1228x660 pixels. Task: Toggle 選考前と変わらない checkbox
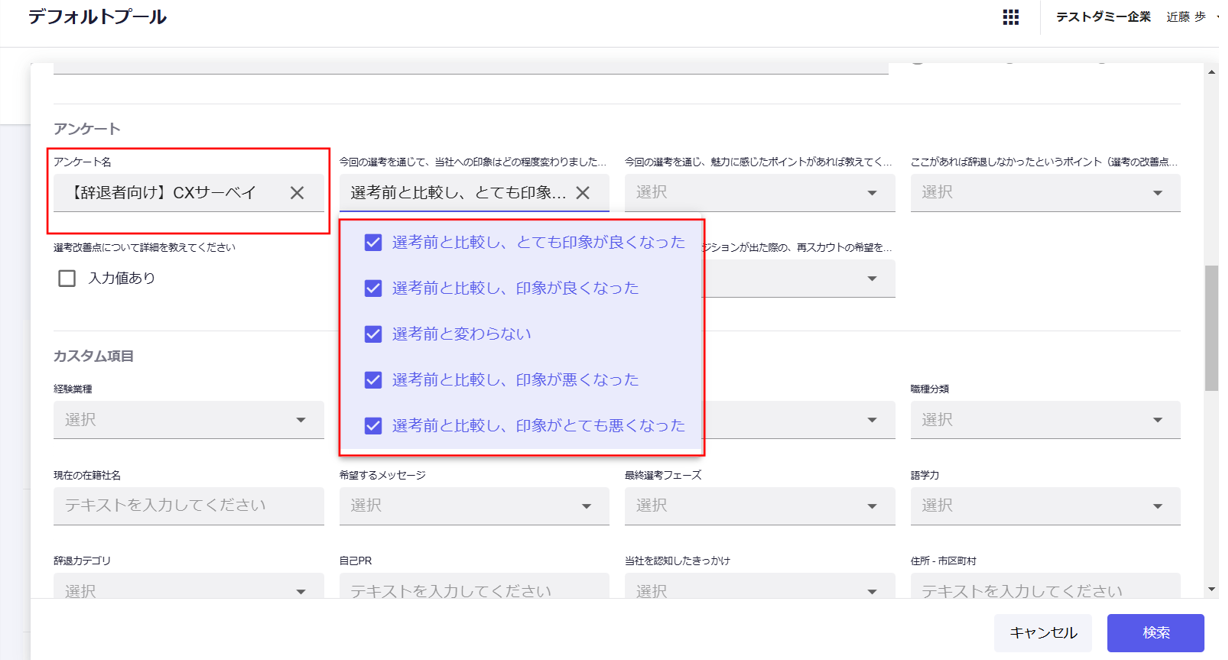373,334
